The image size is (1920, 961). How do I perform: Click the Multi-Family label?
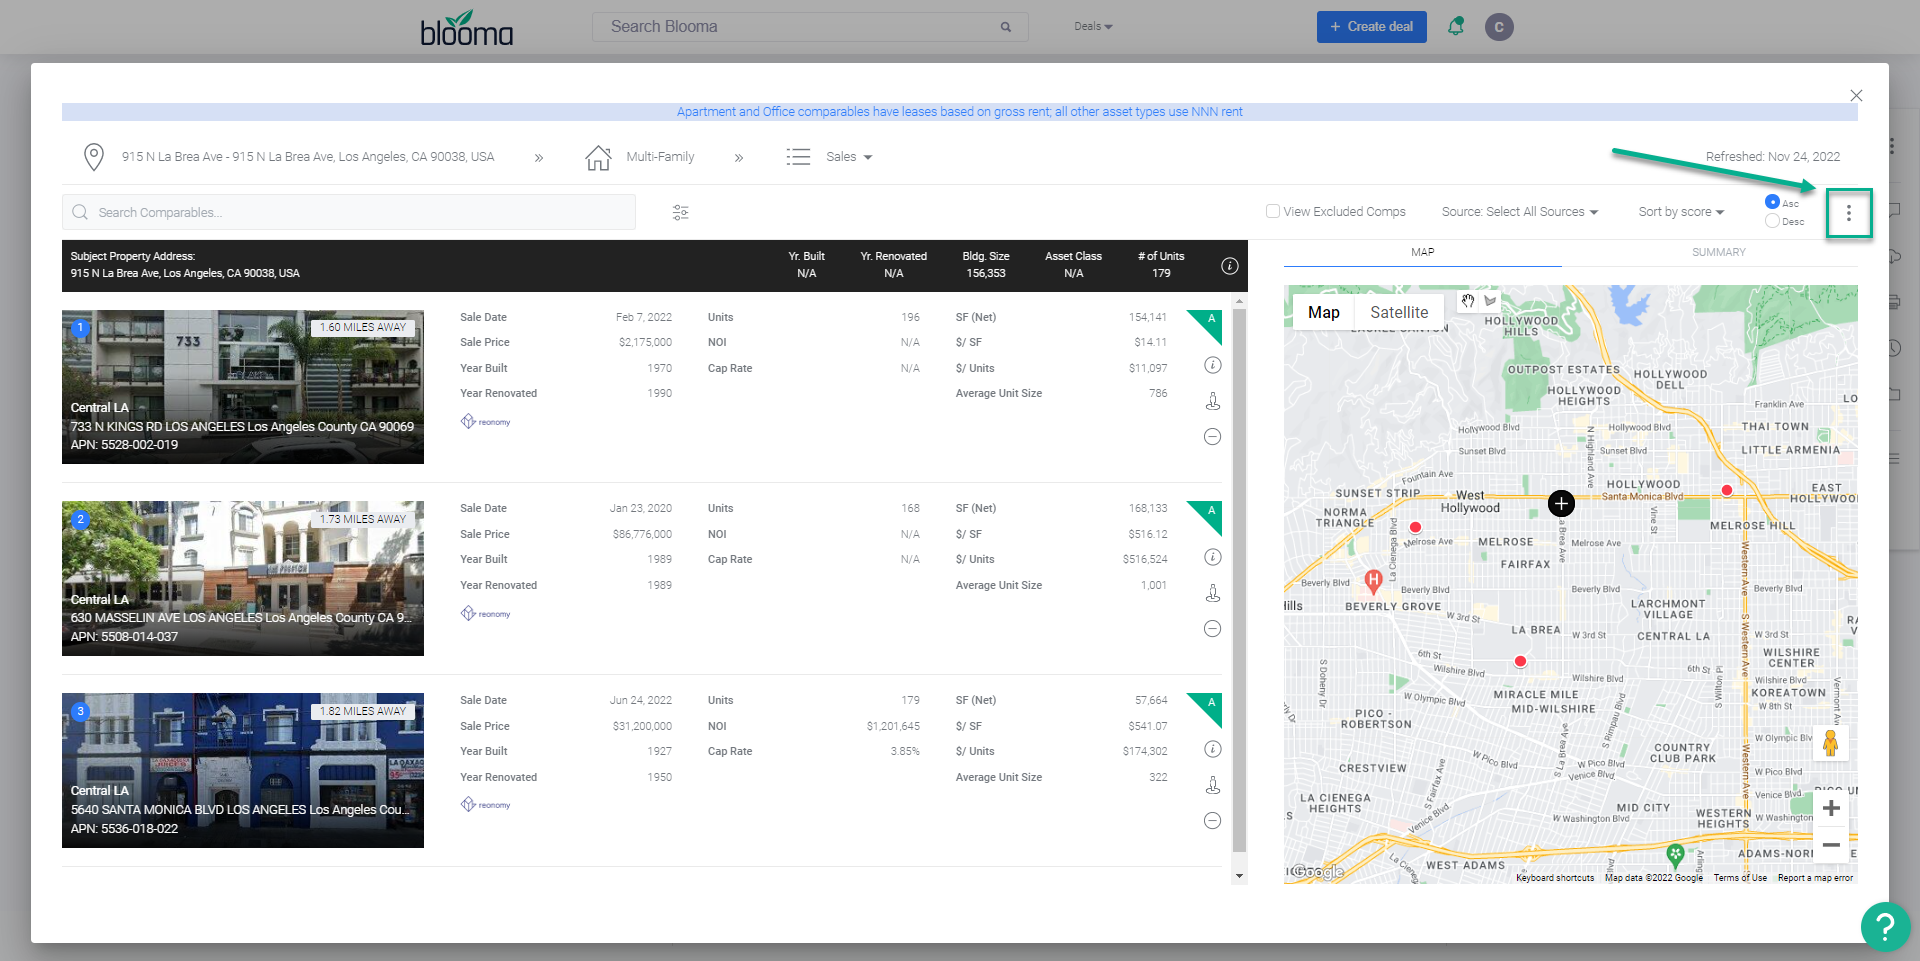pyautogui.click(x=660, y=157)
